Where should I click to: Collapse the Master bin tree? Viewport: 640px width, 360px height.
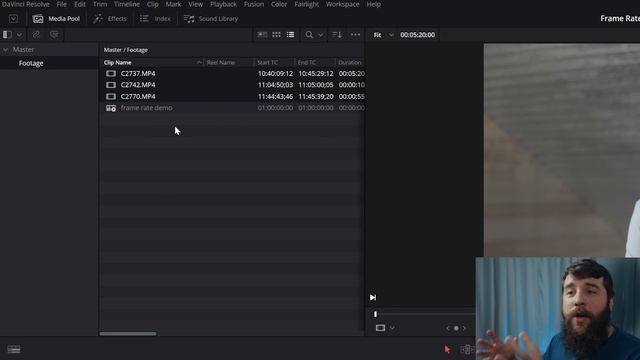coord(6,49)
